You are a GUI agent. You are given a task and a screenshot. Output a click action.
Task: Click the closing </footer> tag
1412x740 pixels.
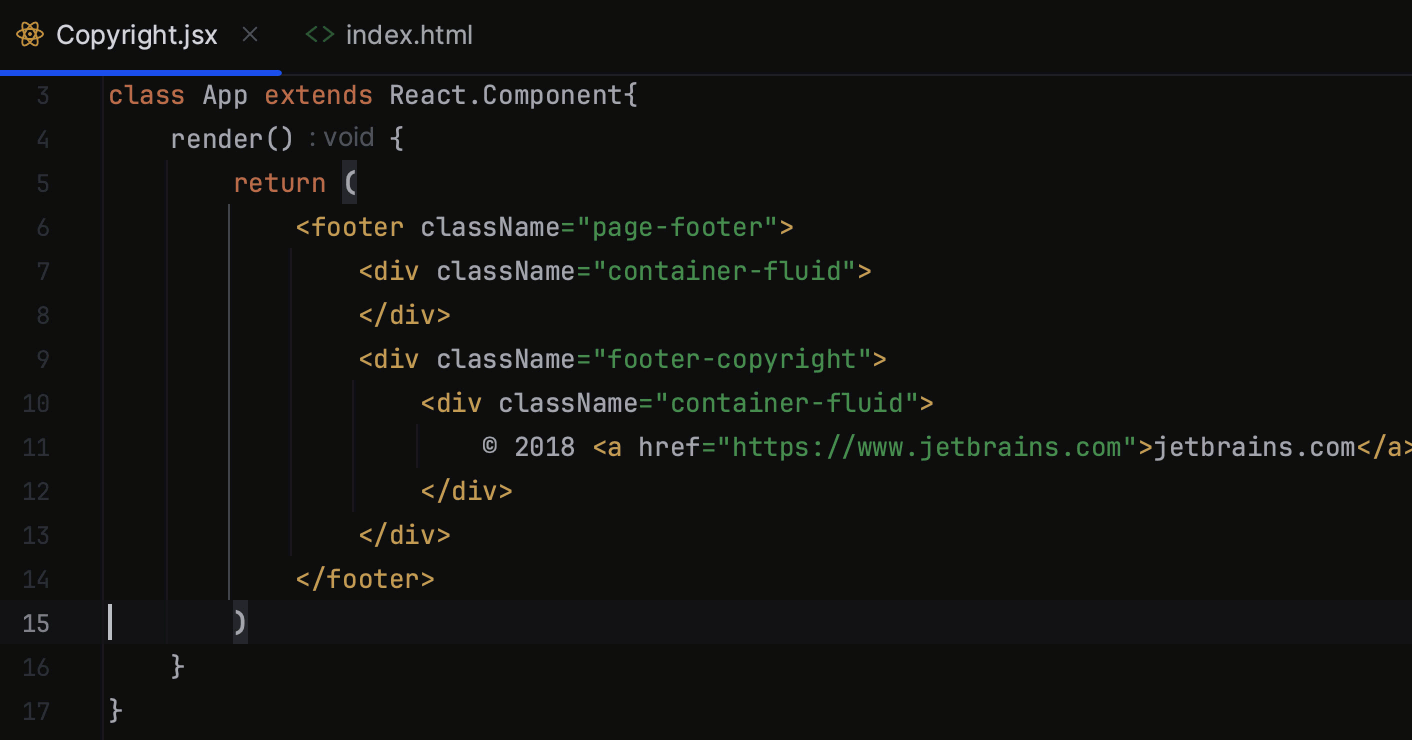coord(363,579)
